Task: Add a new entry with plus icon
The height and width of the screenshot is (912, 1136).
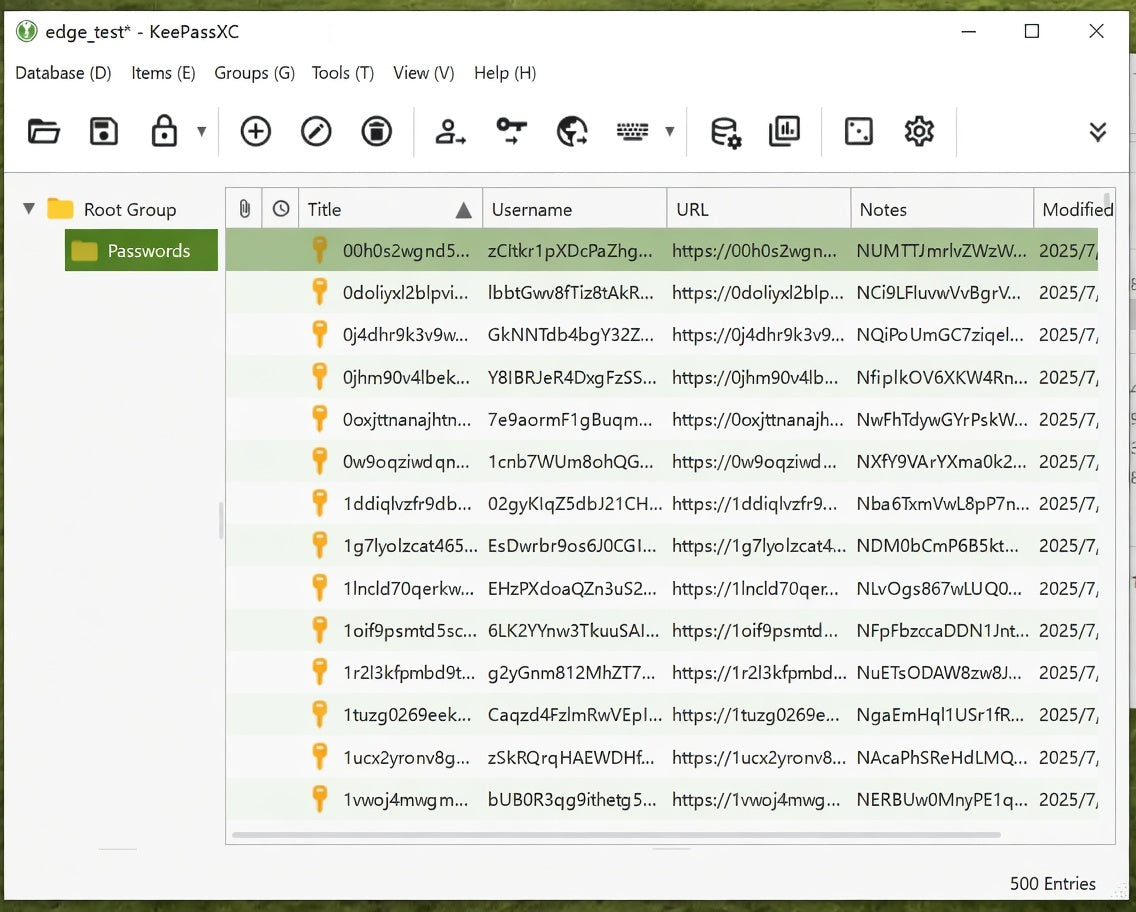Action: pos(256,132)
